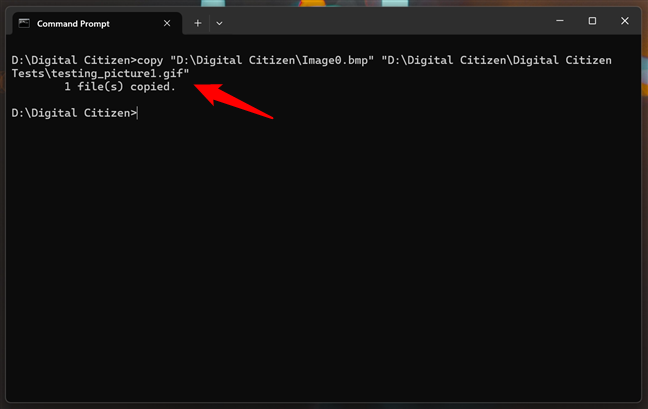Click the "Tests" folder text on second line

[x=27, y=74]
